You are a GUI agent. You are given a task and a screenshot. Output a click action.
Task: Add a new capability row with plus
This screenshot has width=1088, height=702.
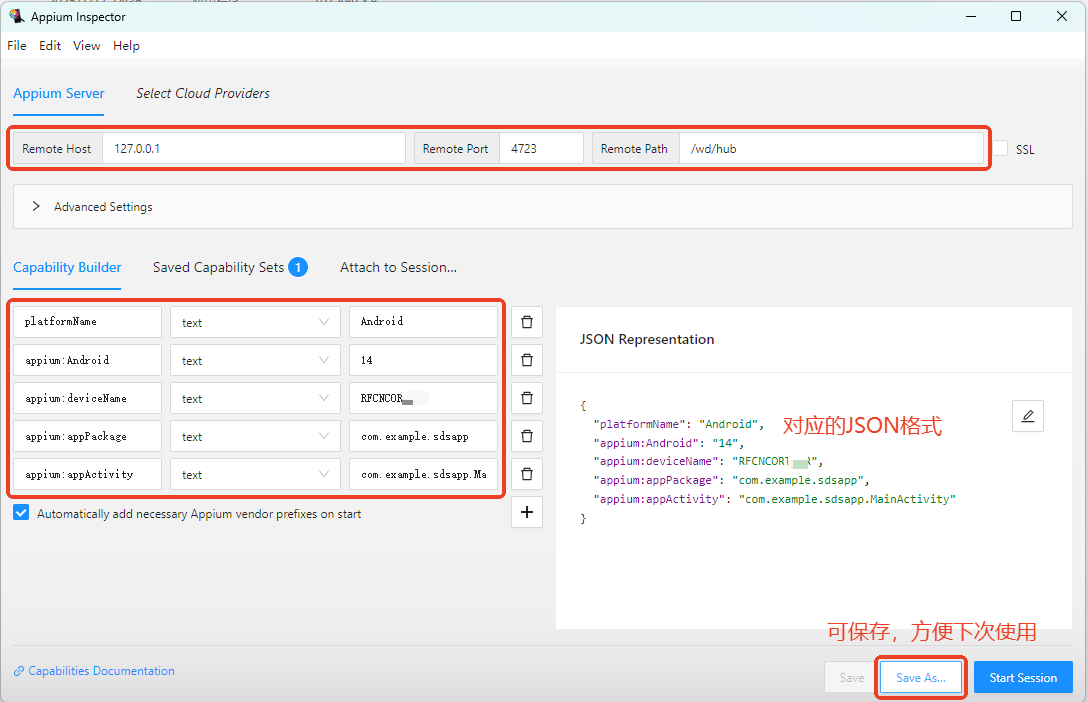527,512
